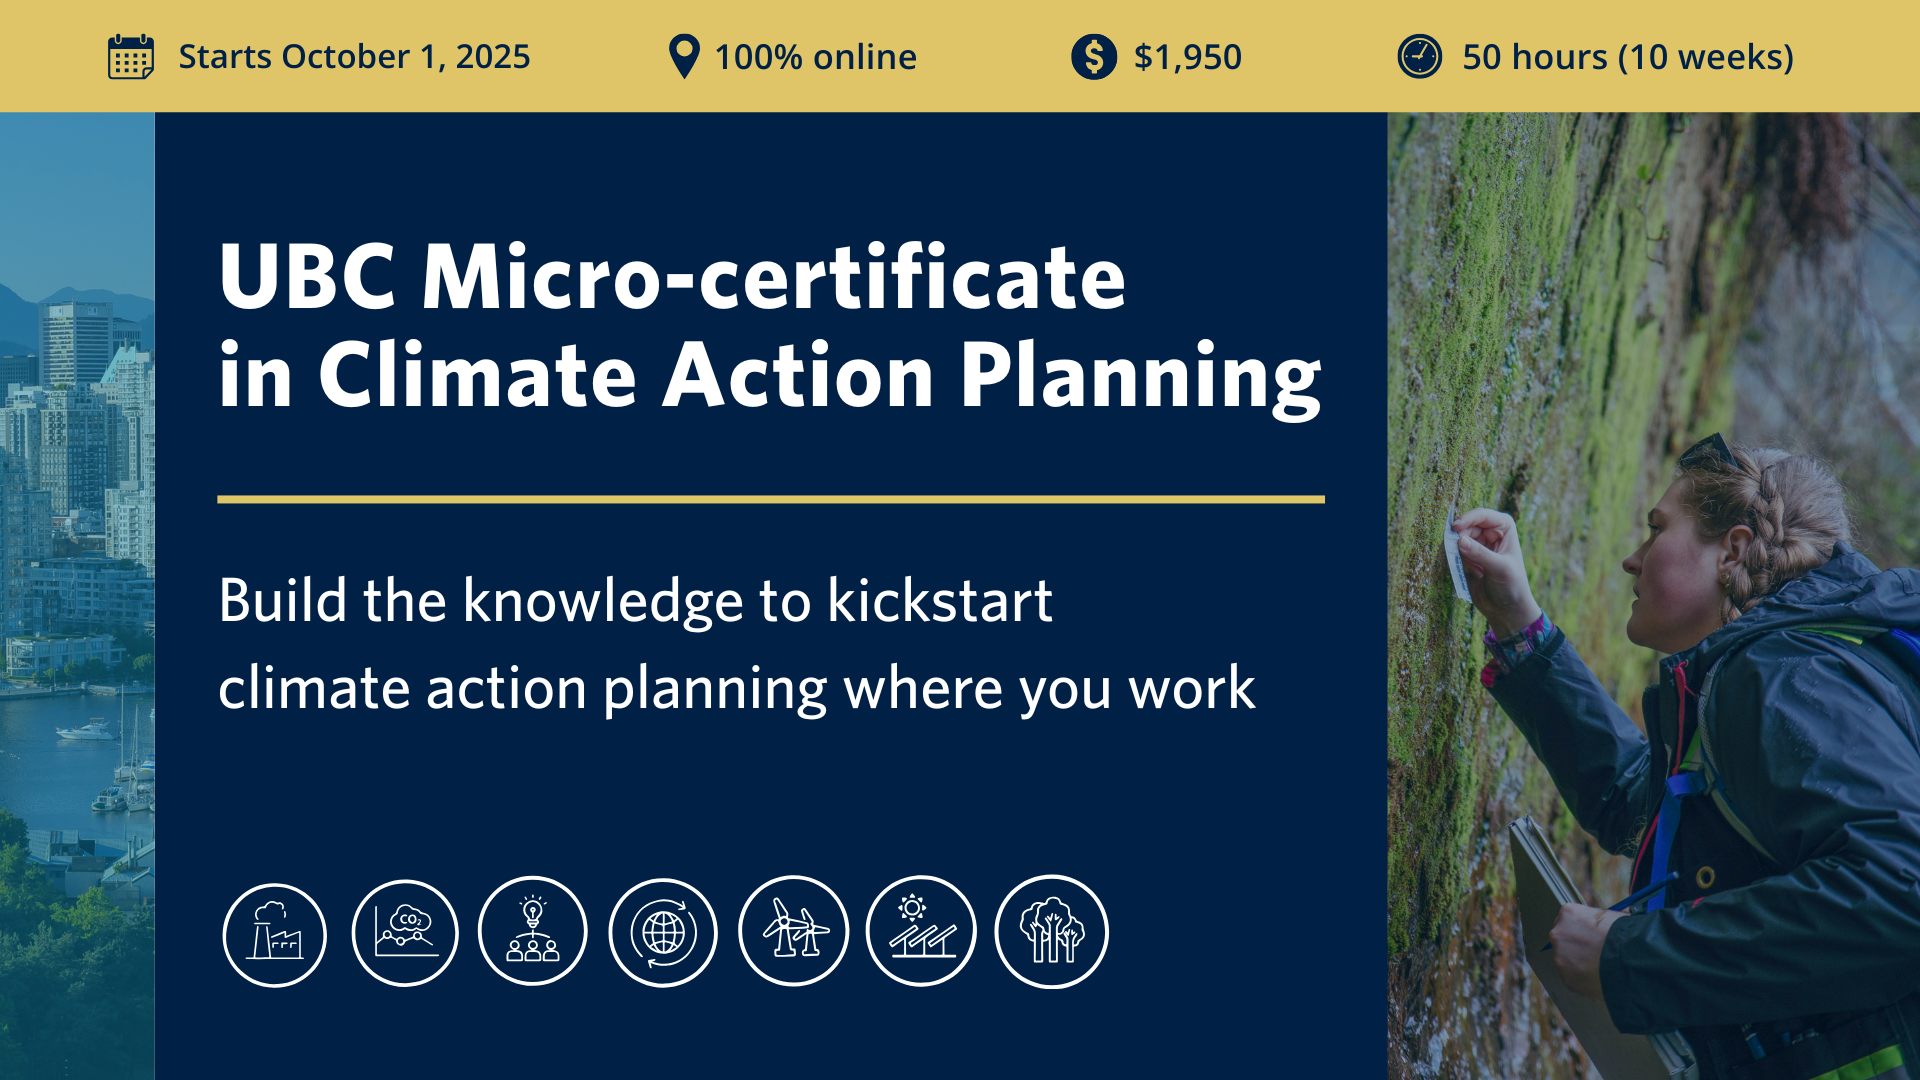Click the '50 hours (10 weeks)' text
Viewport: 1920px width, 1080px height.
1628,57
